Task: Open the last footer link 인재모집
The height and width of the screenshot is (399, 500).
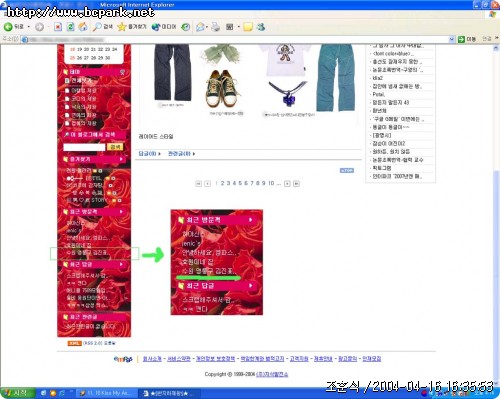Action: 372,359
